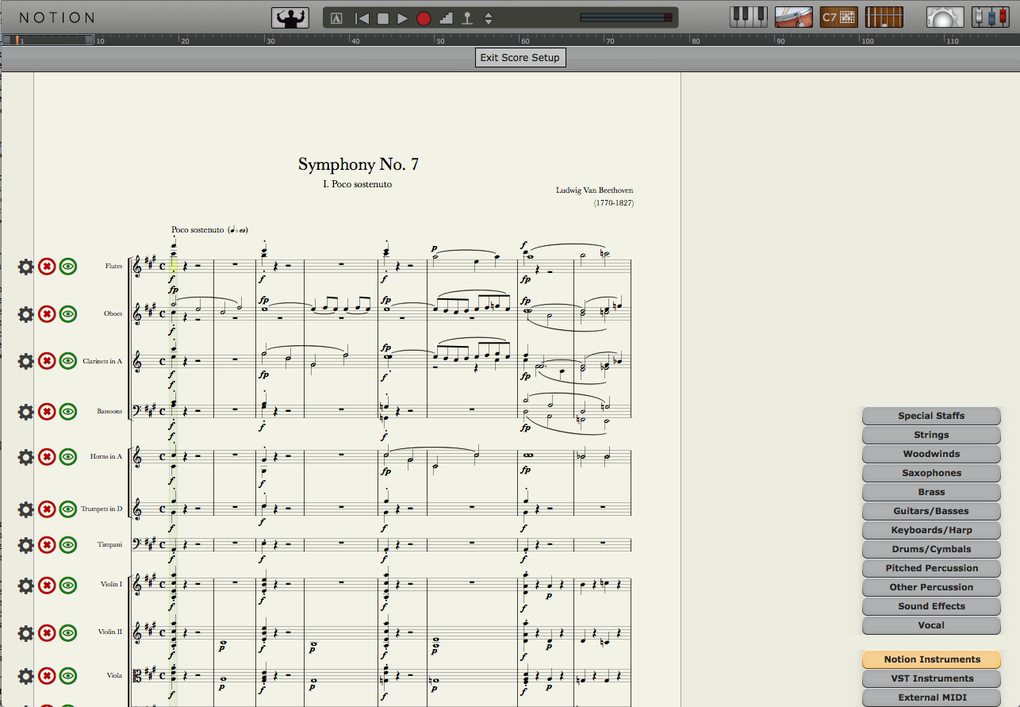1020x707 pixels.
Task: Click the timeline ruler at measure 50
Action: pos(436,40)
